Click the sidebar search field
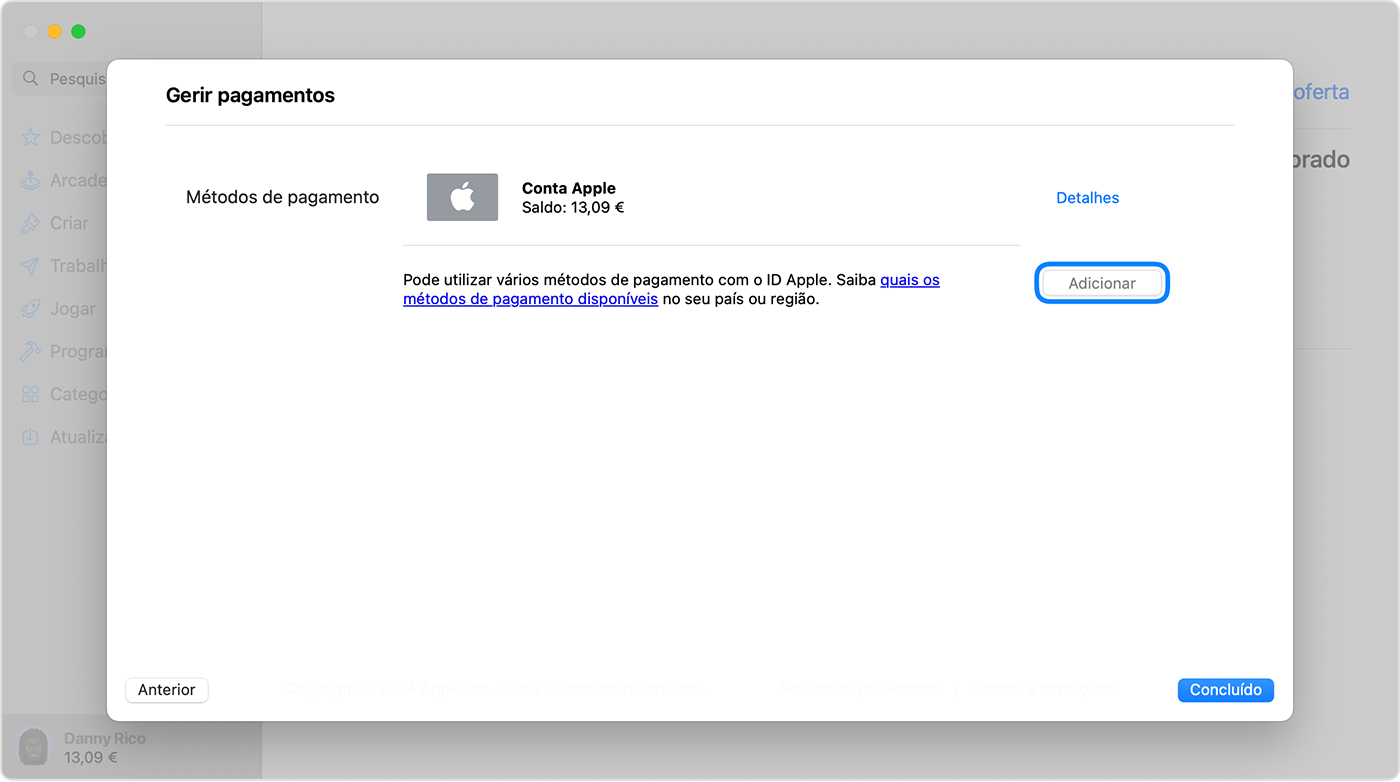The image size is (1400, 782). pos(60,78)
